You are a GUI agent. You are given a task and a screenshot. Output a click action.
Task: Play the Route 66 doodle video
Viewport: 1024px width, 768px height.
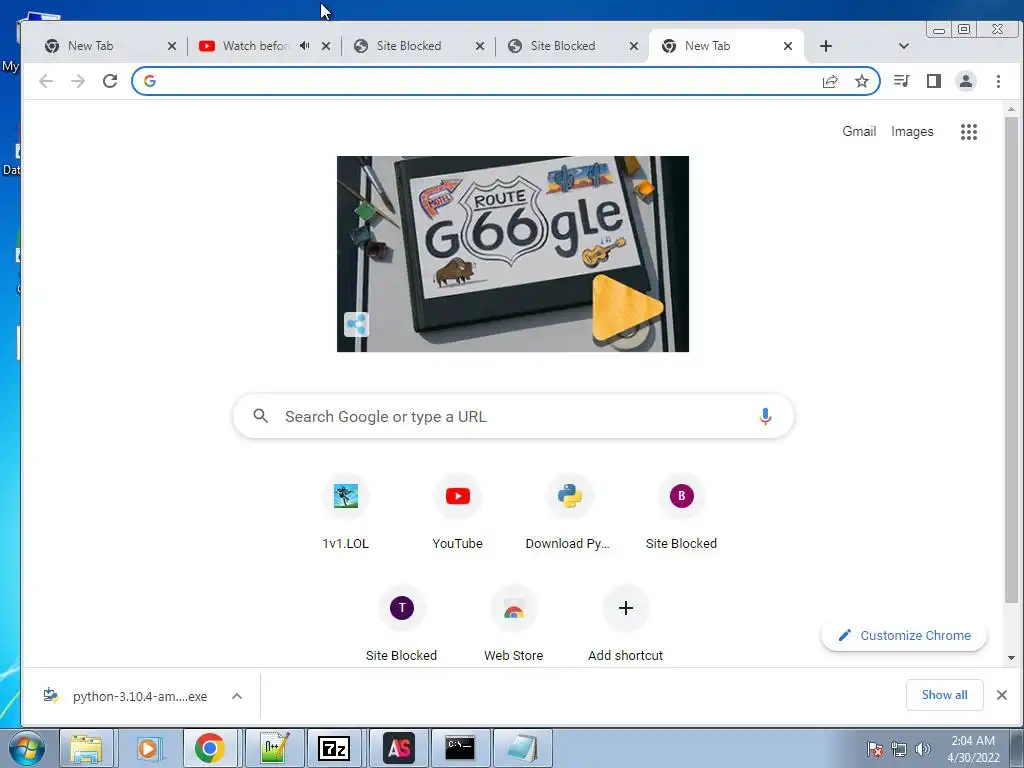coord(626,308)
